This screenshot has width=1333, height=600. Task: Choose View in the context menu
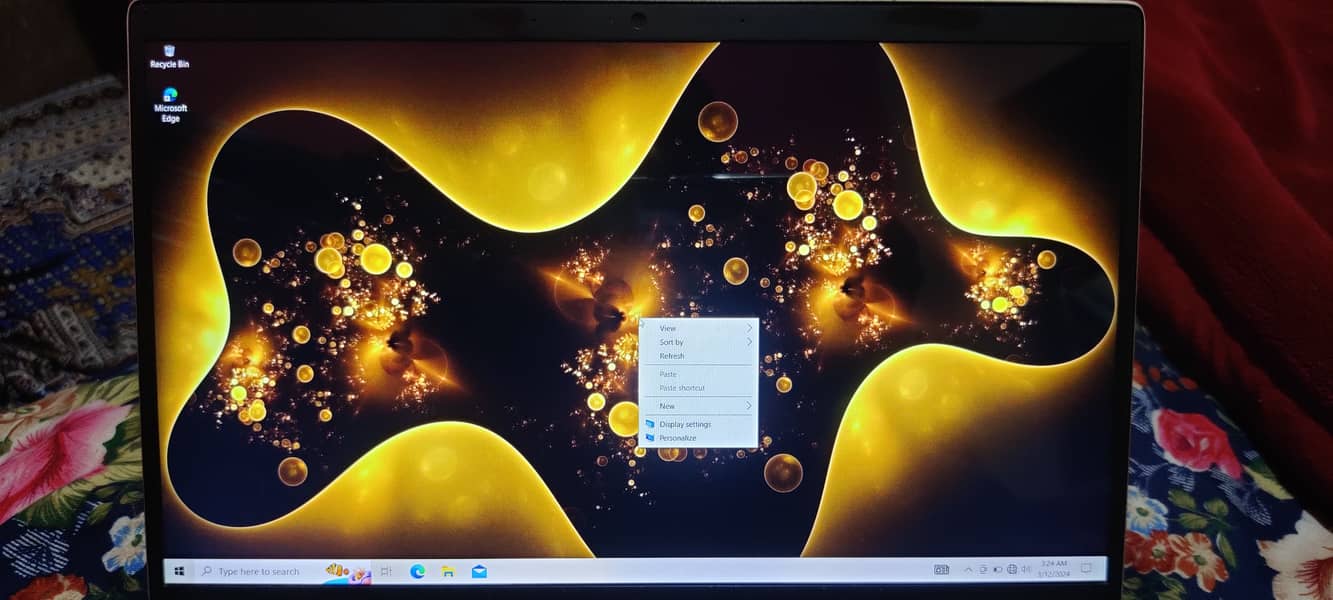698,328
